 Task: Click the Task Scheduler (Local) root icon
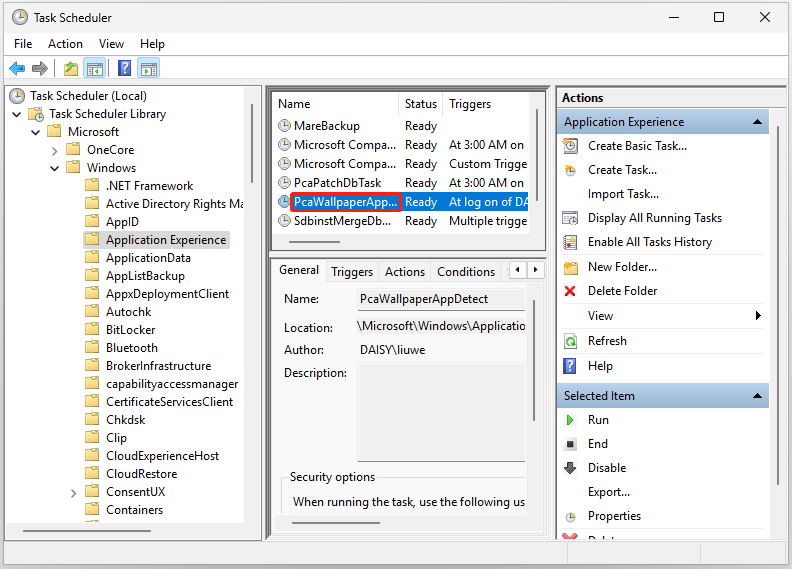click(x=17, y=95)
